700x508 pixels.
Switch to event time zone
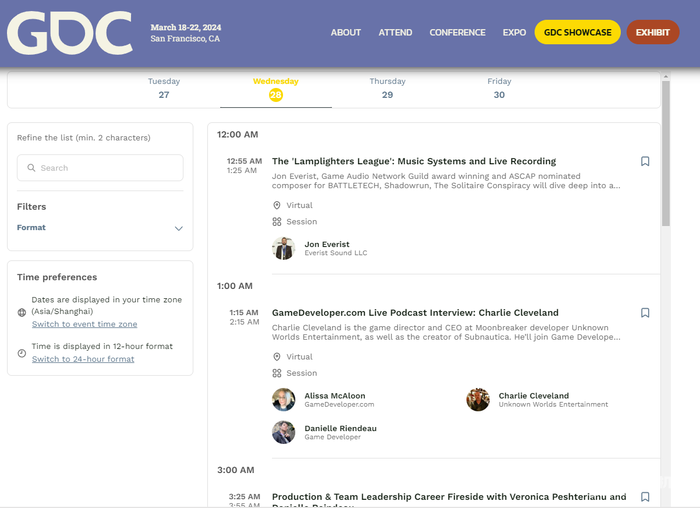[84, 324]
